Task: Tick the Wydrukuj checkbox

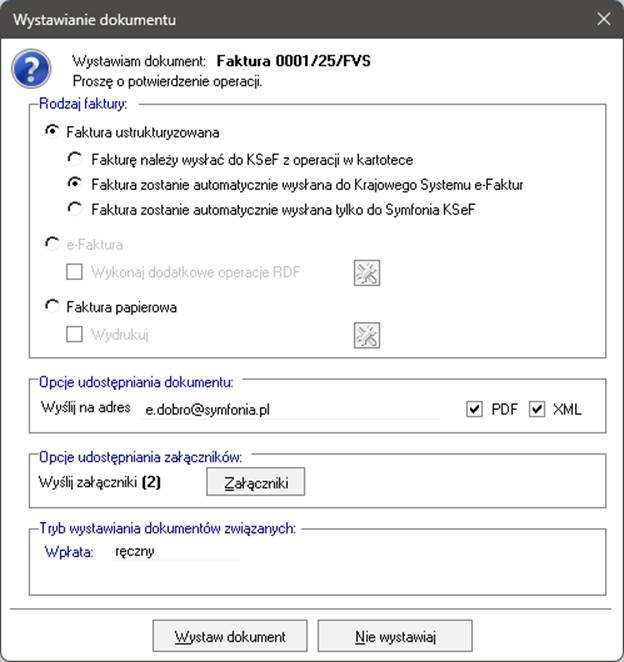Action: (x=74, y=335)
